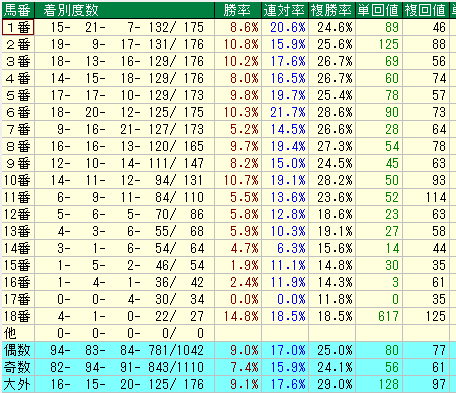
Task: Click the 連対率 column header
Action: click(x=285, y=10)
